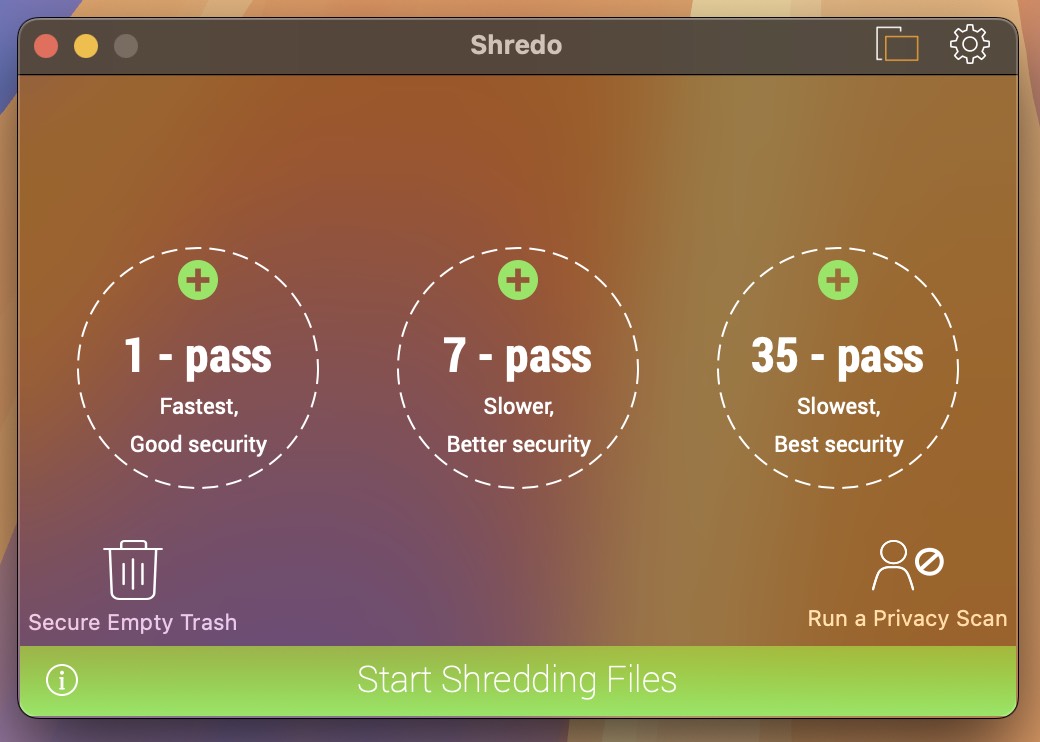Click the green plus in the 1 - pass circle

coord(198,280)
